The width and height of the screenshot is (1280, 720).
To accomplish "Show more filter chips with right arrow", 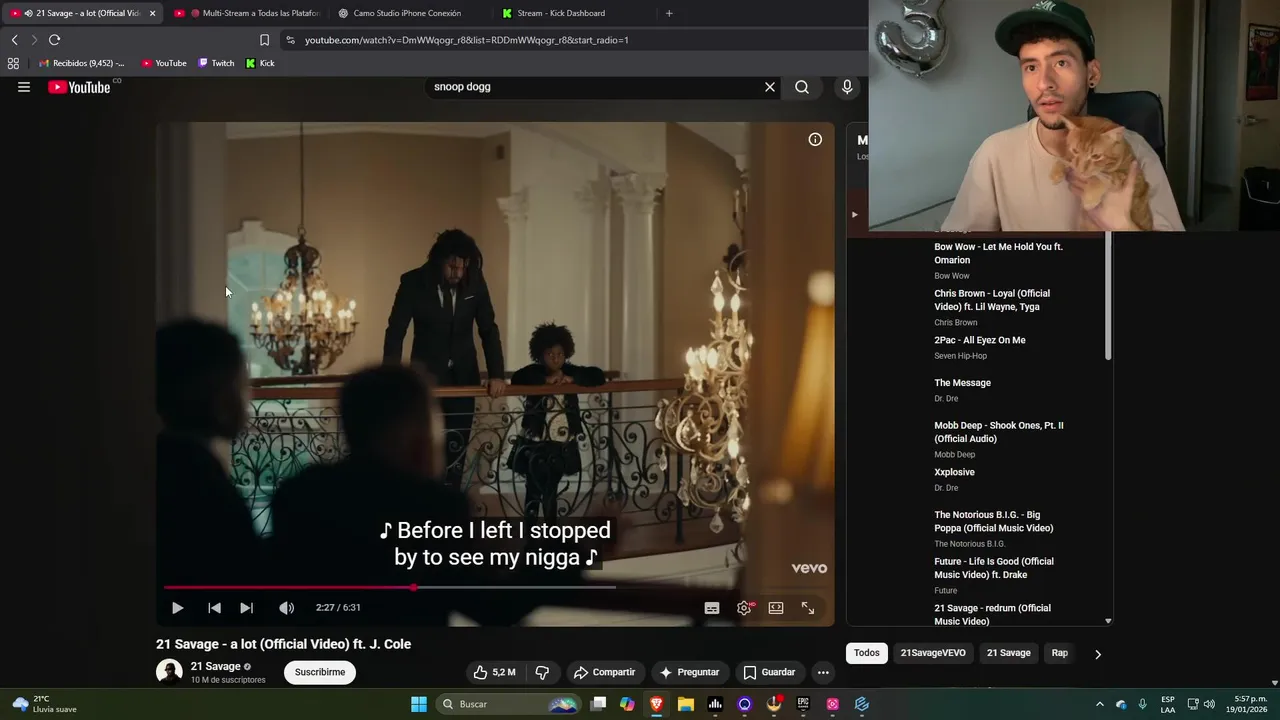I will point(1097,654).
